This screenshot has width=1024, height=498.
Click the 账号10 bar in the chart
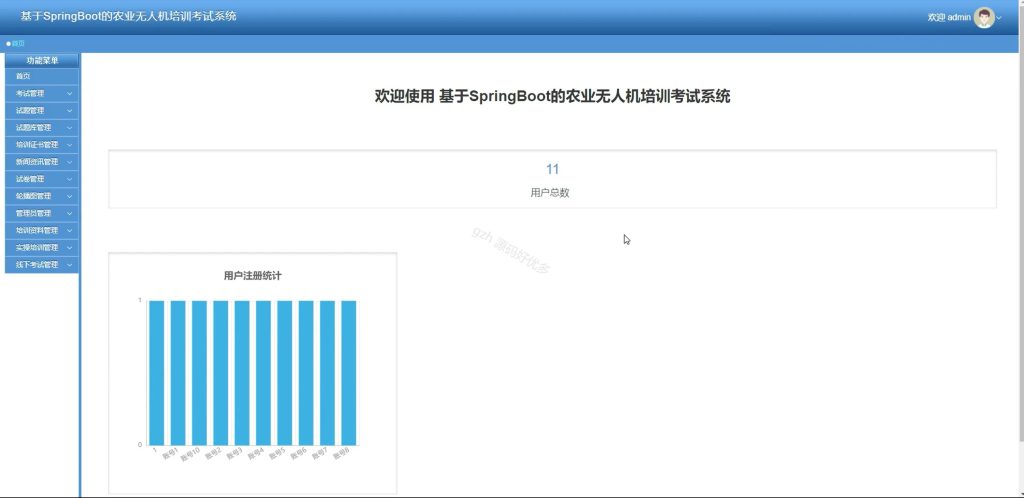coord(199,373)
